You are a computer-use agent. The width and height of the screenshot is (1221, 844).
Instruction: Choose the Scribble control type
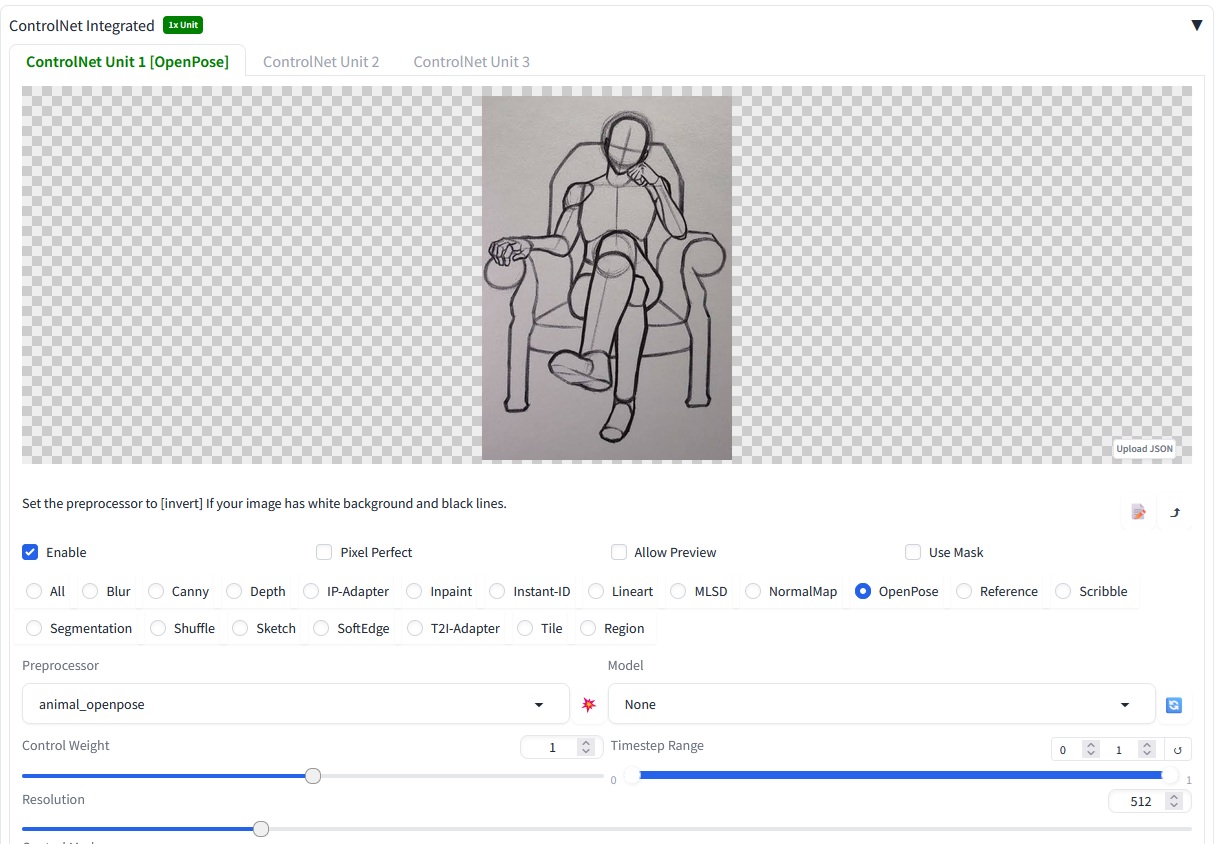point(1063,591)
